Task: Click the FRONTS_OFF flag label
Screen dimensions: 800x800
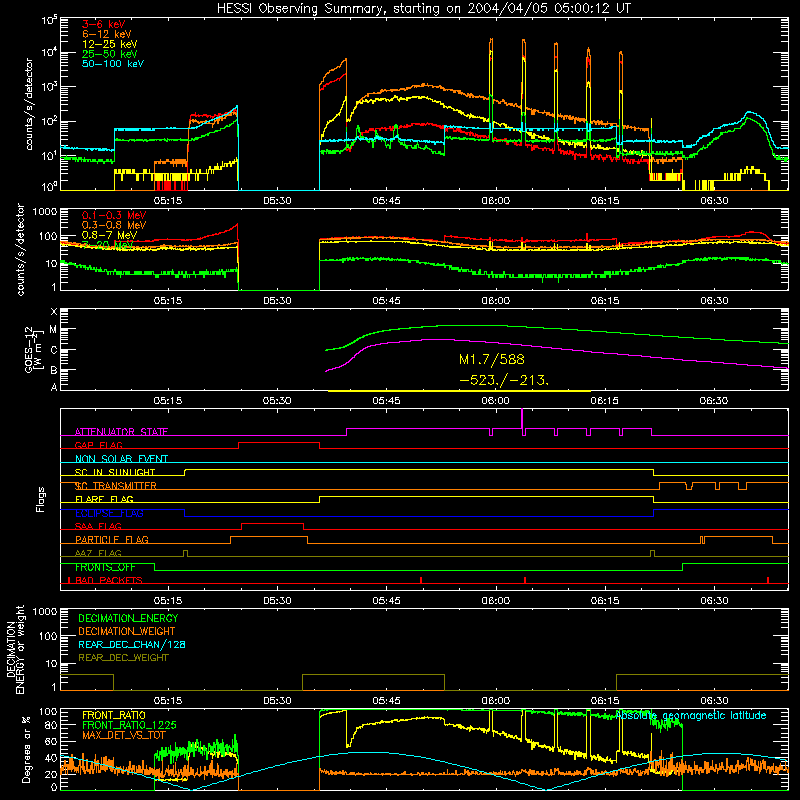Action: click(105, 567)
